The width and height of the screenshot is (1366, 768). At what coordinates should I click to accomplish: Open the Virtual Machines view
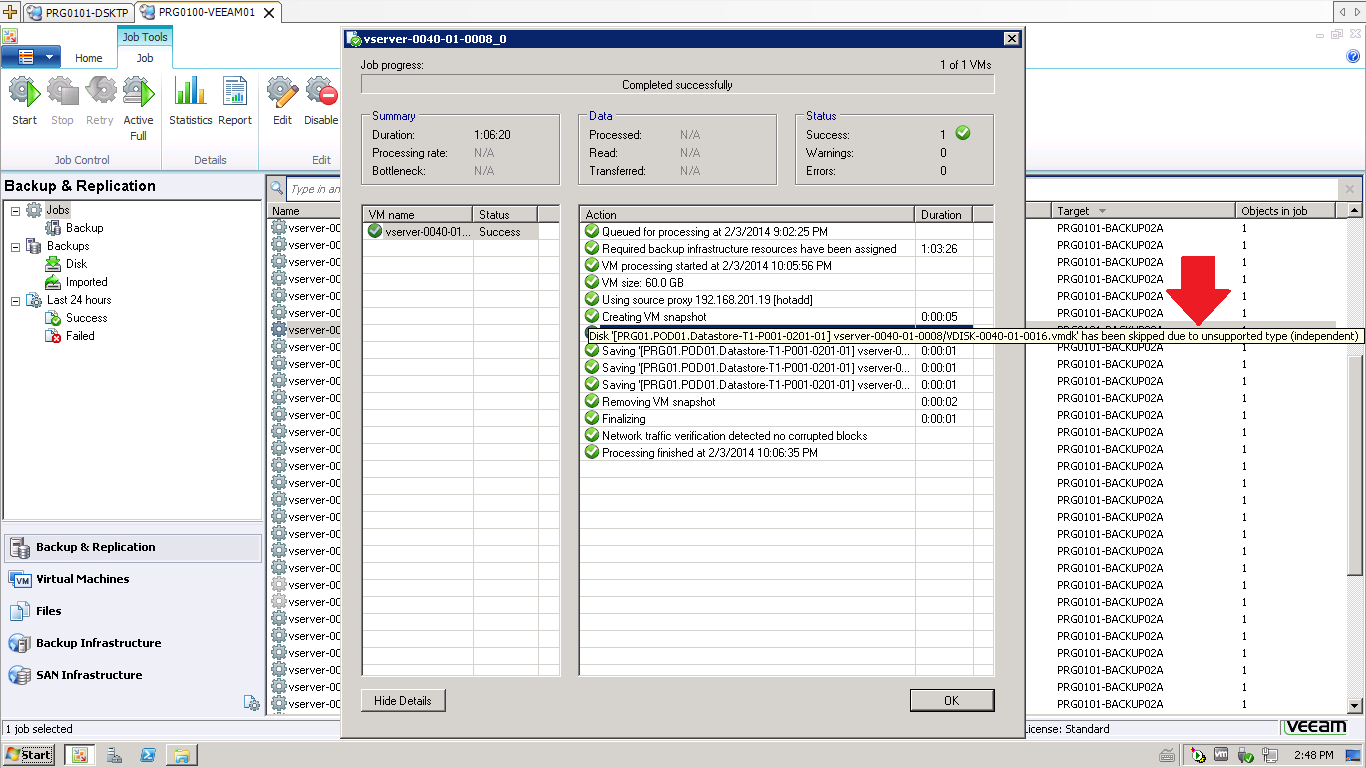133,579
